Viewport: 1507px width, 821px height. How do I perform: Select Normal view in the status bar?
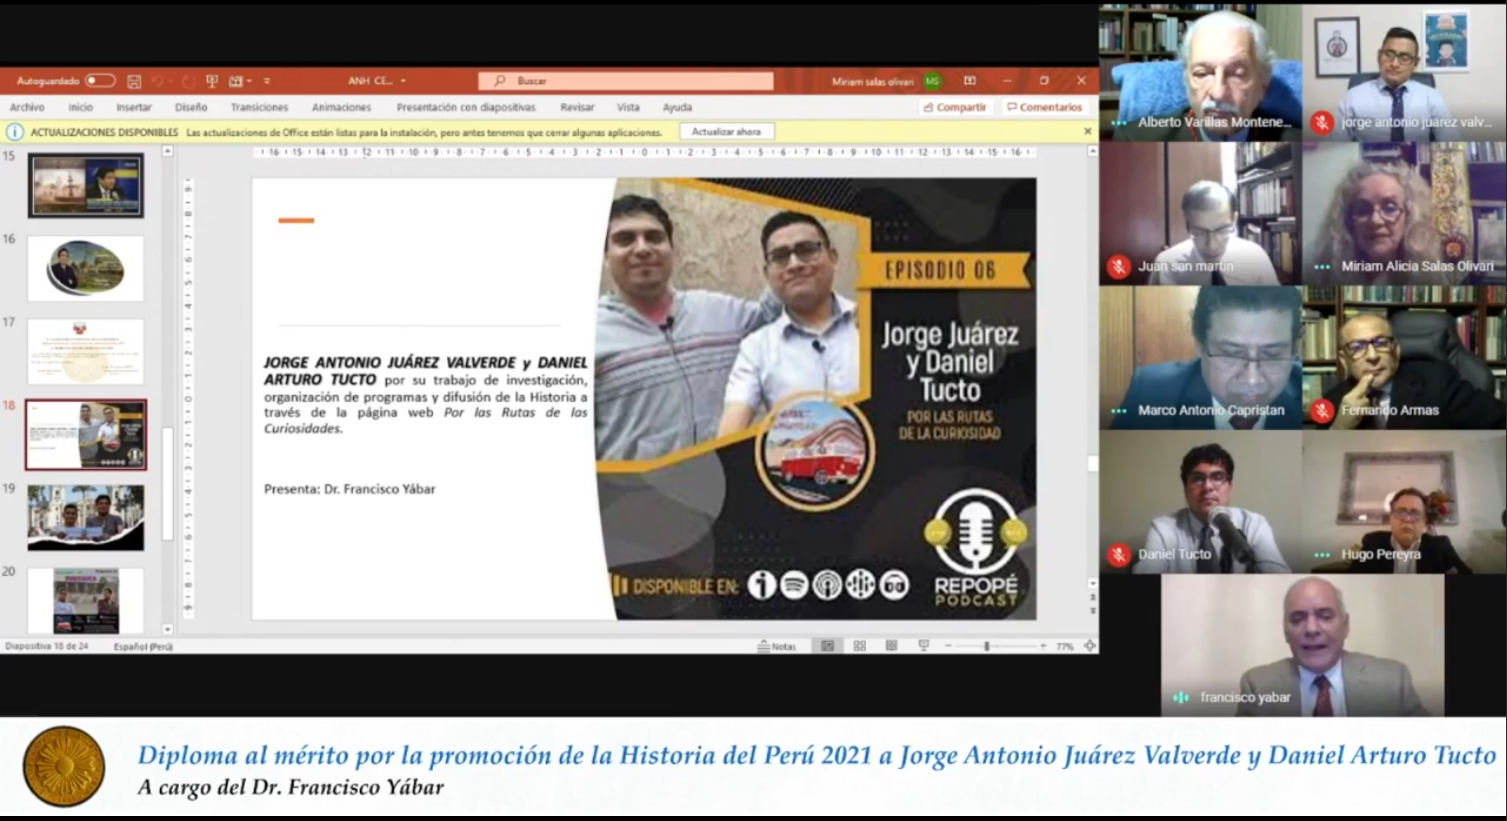click(x=827, y=646)
